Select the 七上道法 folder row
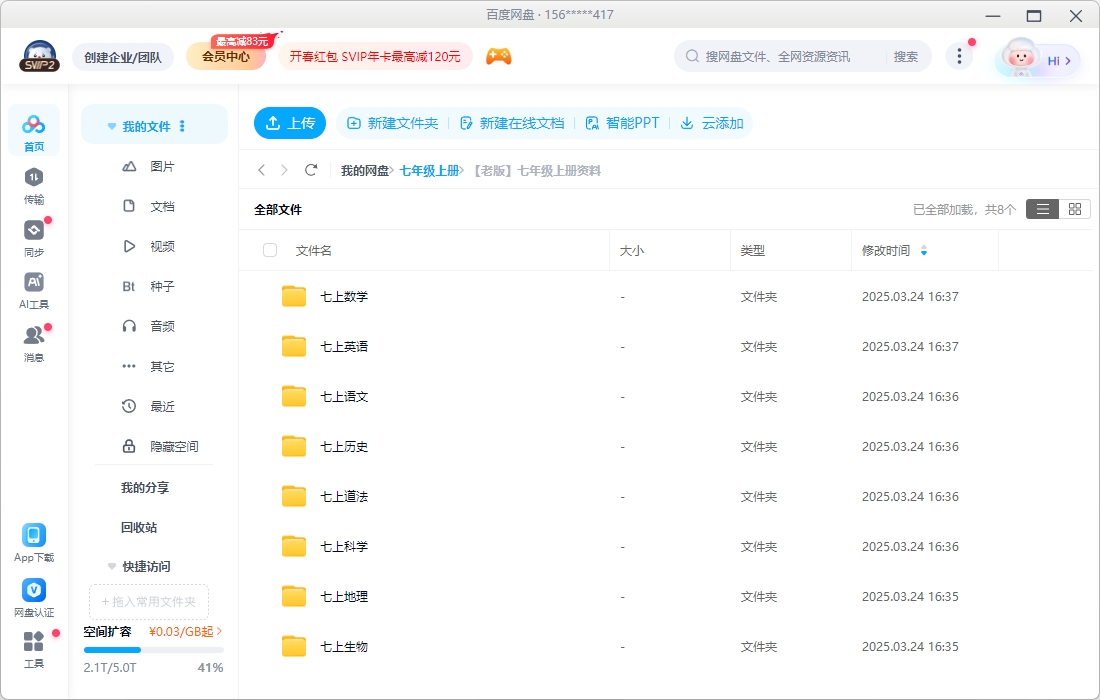The width and height of the screenshot is (1100, 700). pos(666,497)
